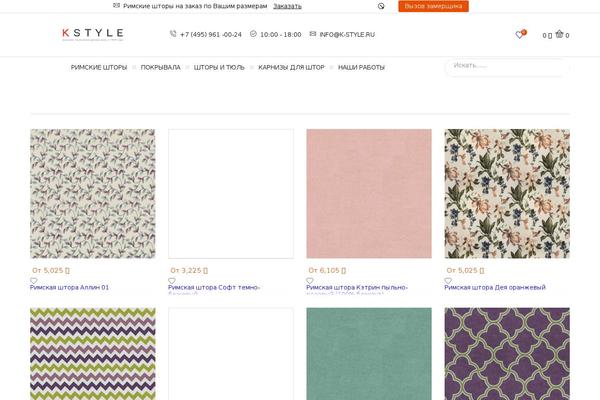The image size is (600, 400).
Task: Open НАШИ РАБОТЫ menu
Action: click(361, 67)
